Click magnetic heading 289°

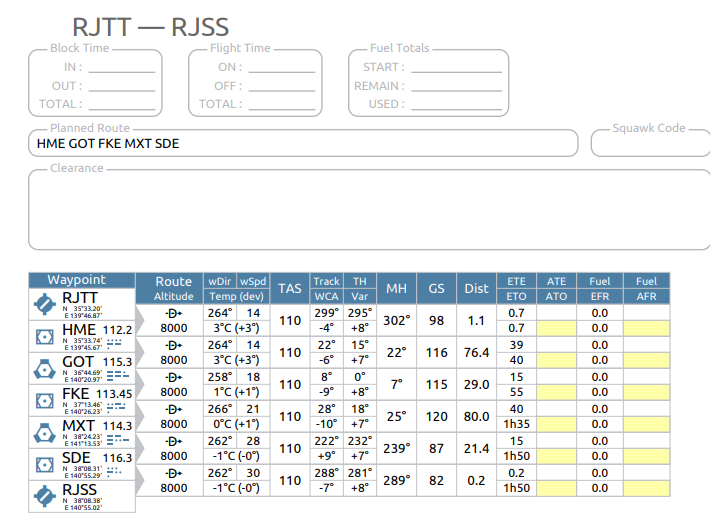(x=397, y=480)
